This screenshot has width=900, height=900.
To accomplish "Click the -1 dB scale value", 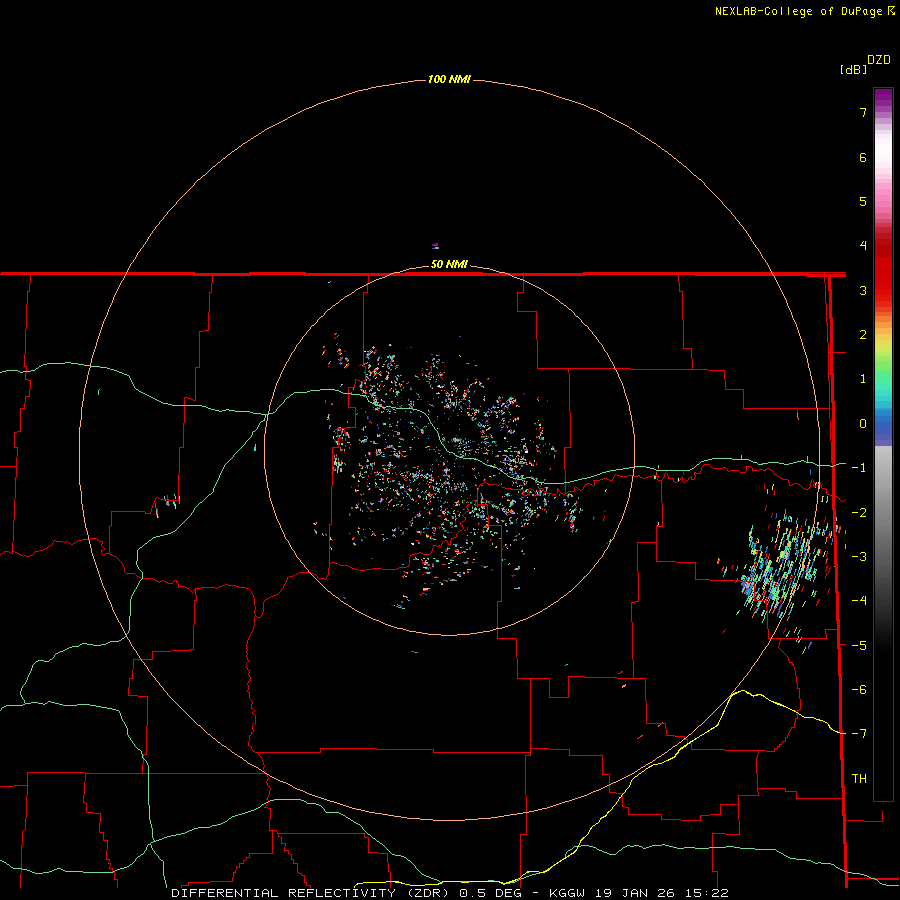I will coord(859,468).
